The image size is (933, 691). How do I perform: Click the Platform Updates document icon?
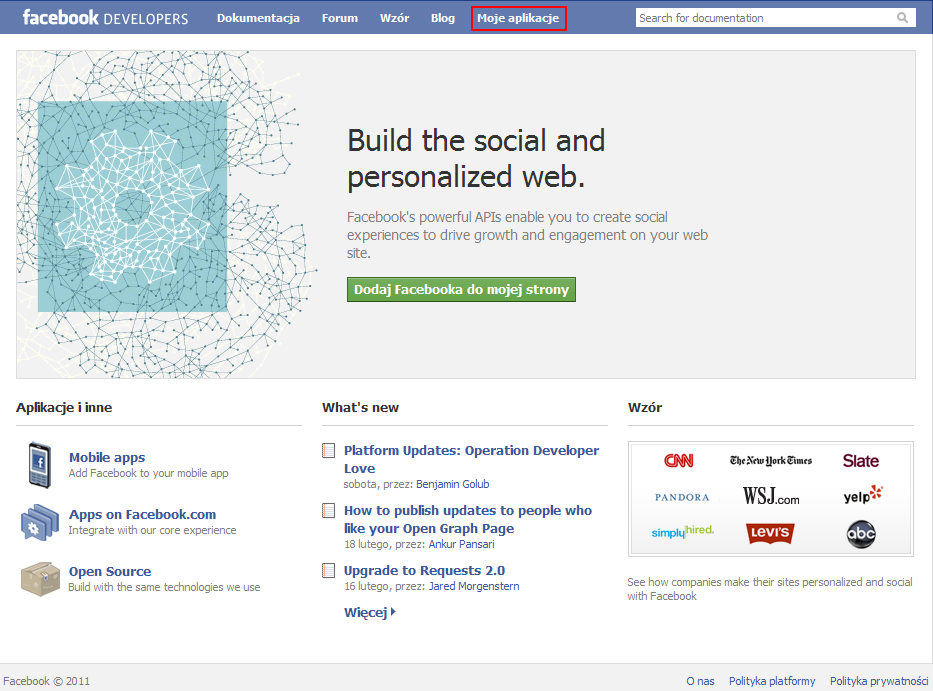328,451
